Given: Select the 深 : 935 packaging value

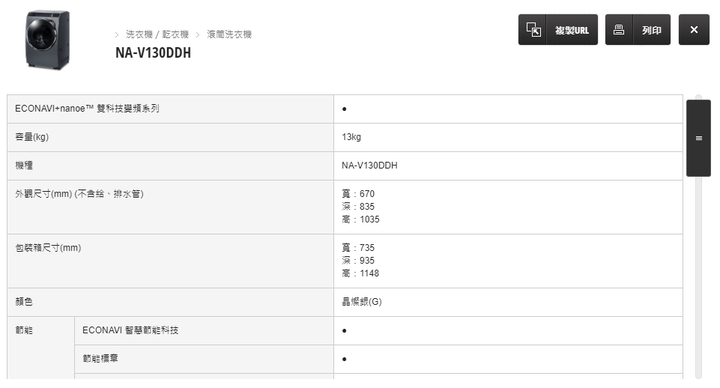Looking at the screenshot, I should 358,261.
